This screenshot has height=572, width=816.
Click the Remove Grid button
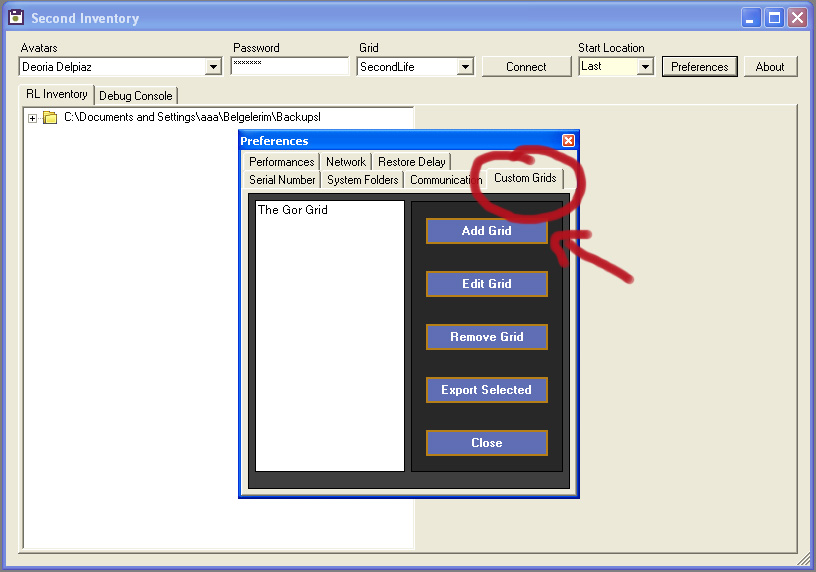[487, 337]
